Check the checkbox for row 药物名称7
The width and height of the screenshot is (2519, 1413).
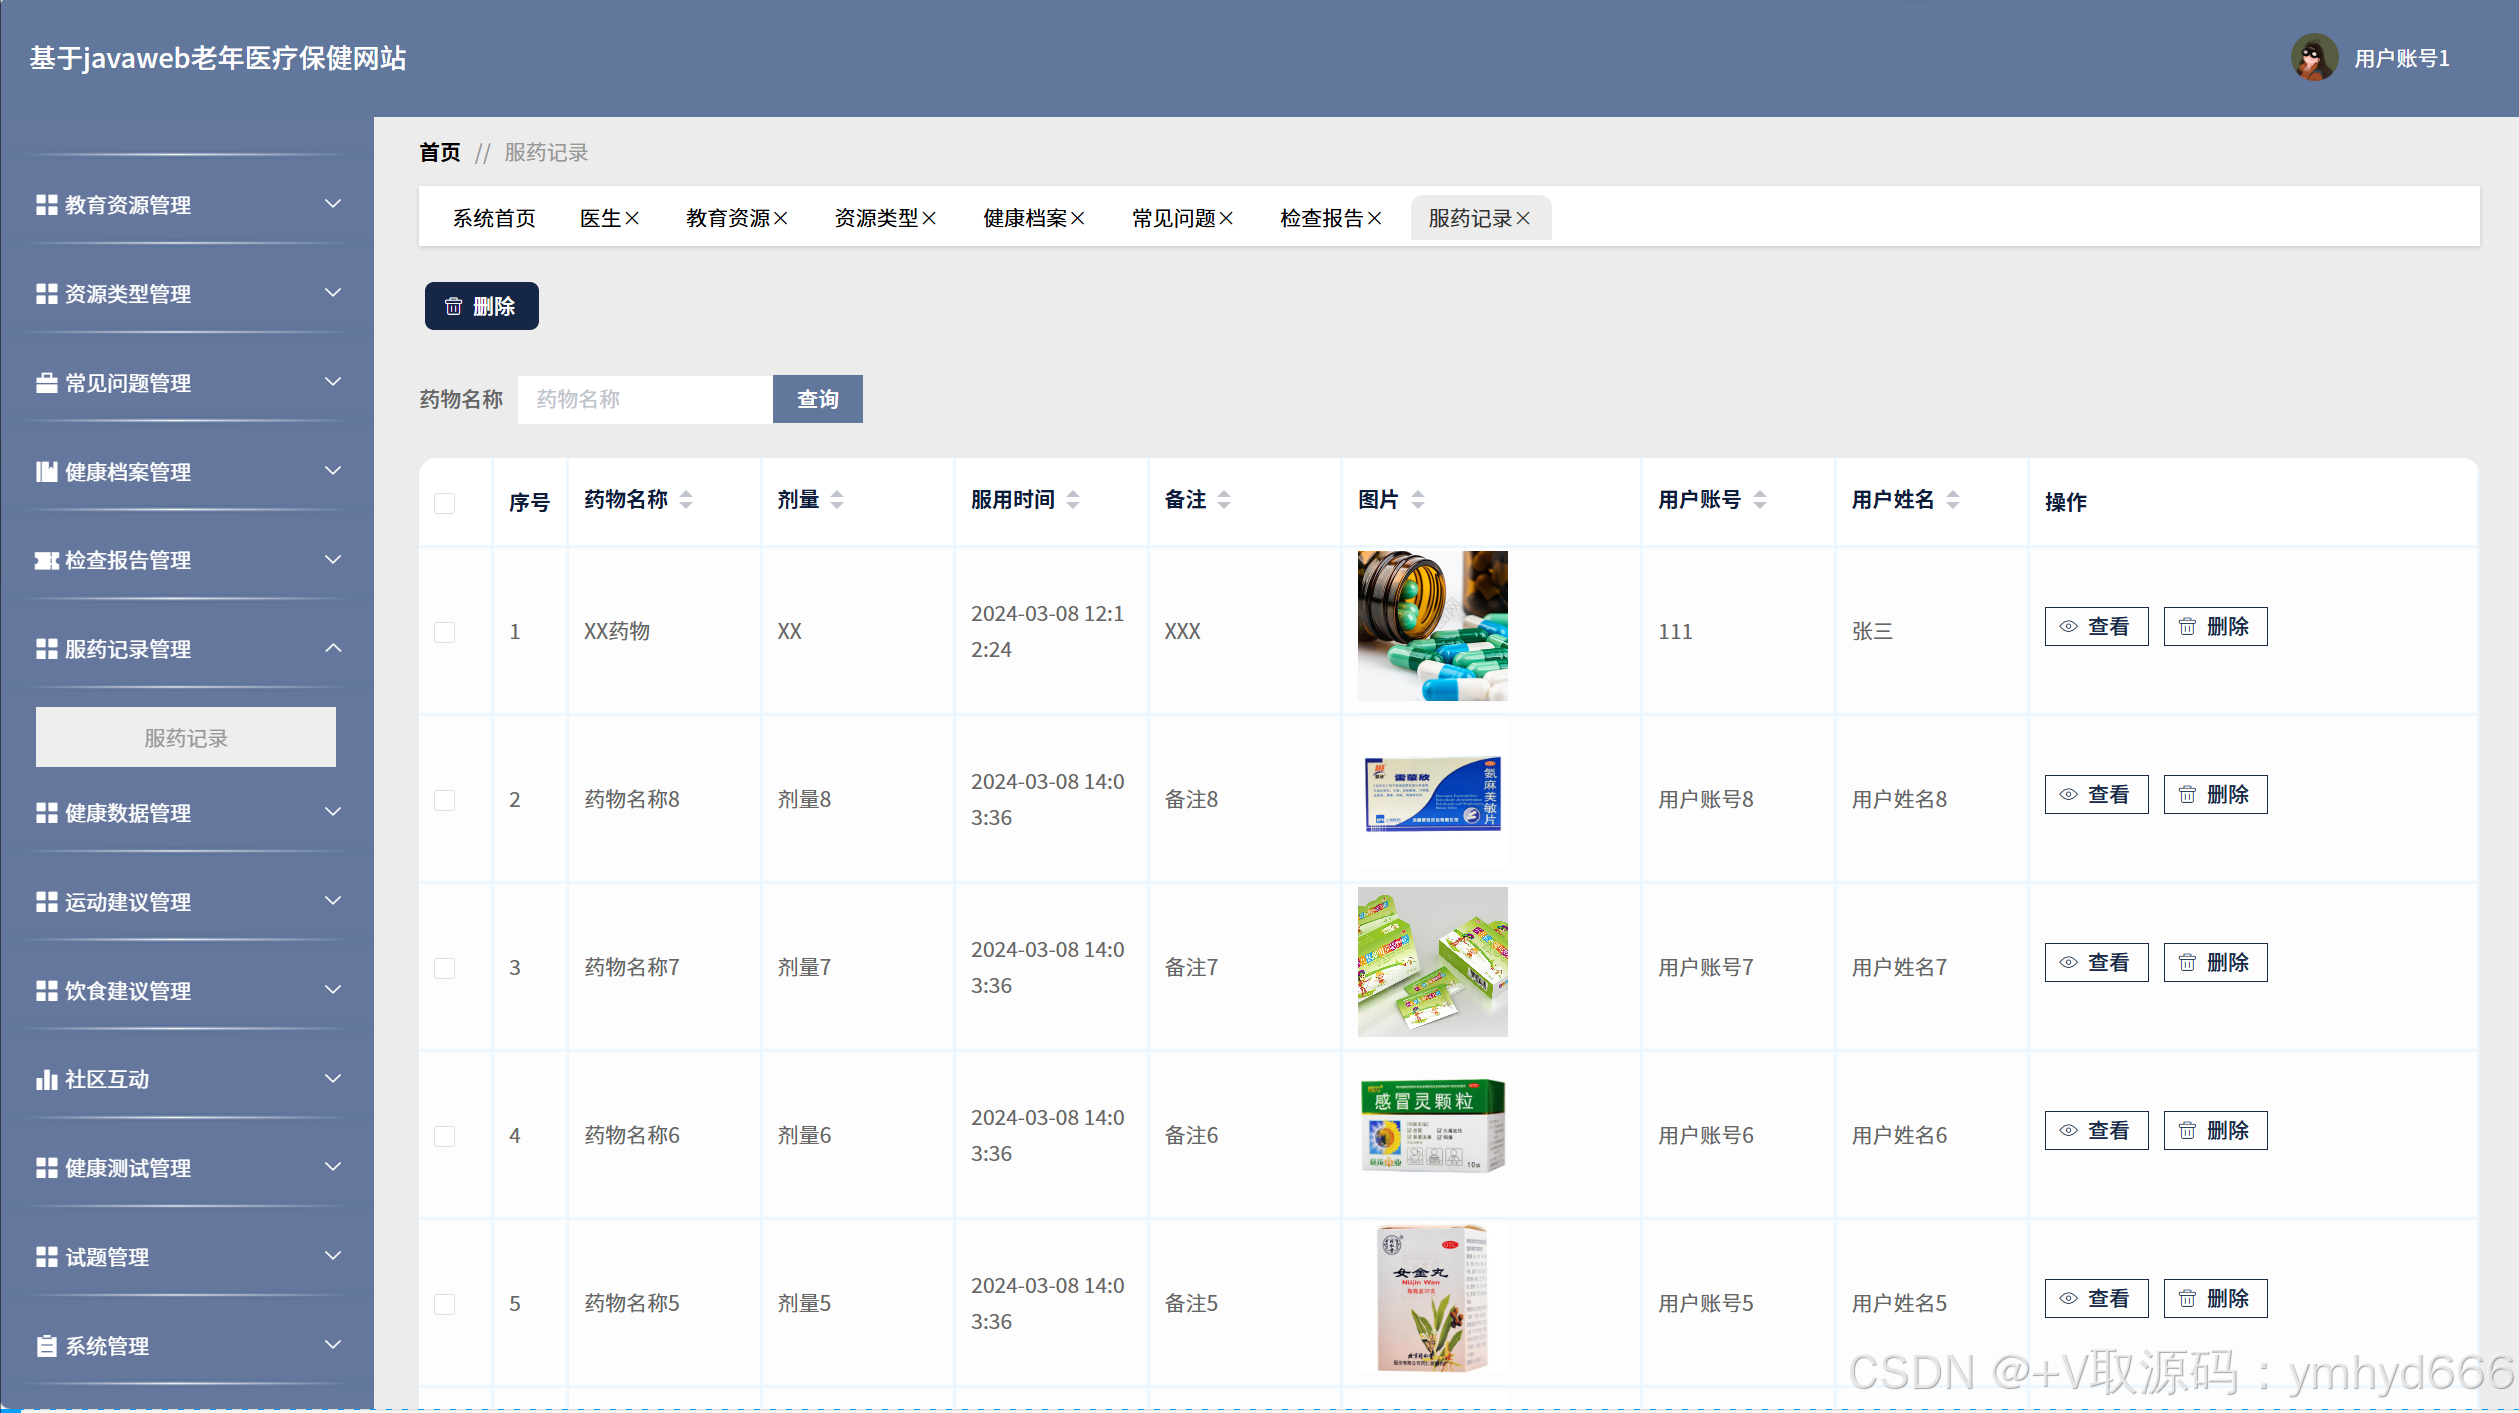(x=445, y=968)
